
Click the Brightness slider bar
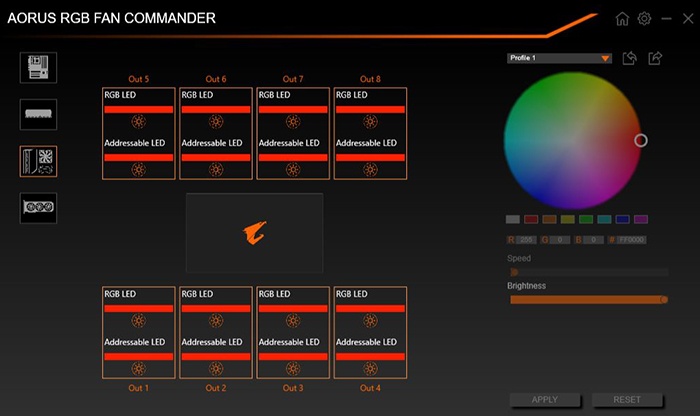coord(589,300)
